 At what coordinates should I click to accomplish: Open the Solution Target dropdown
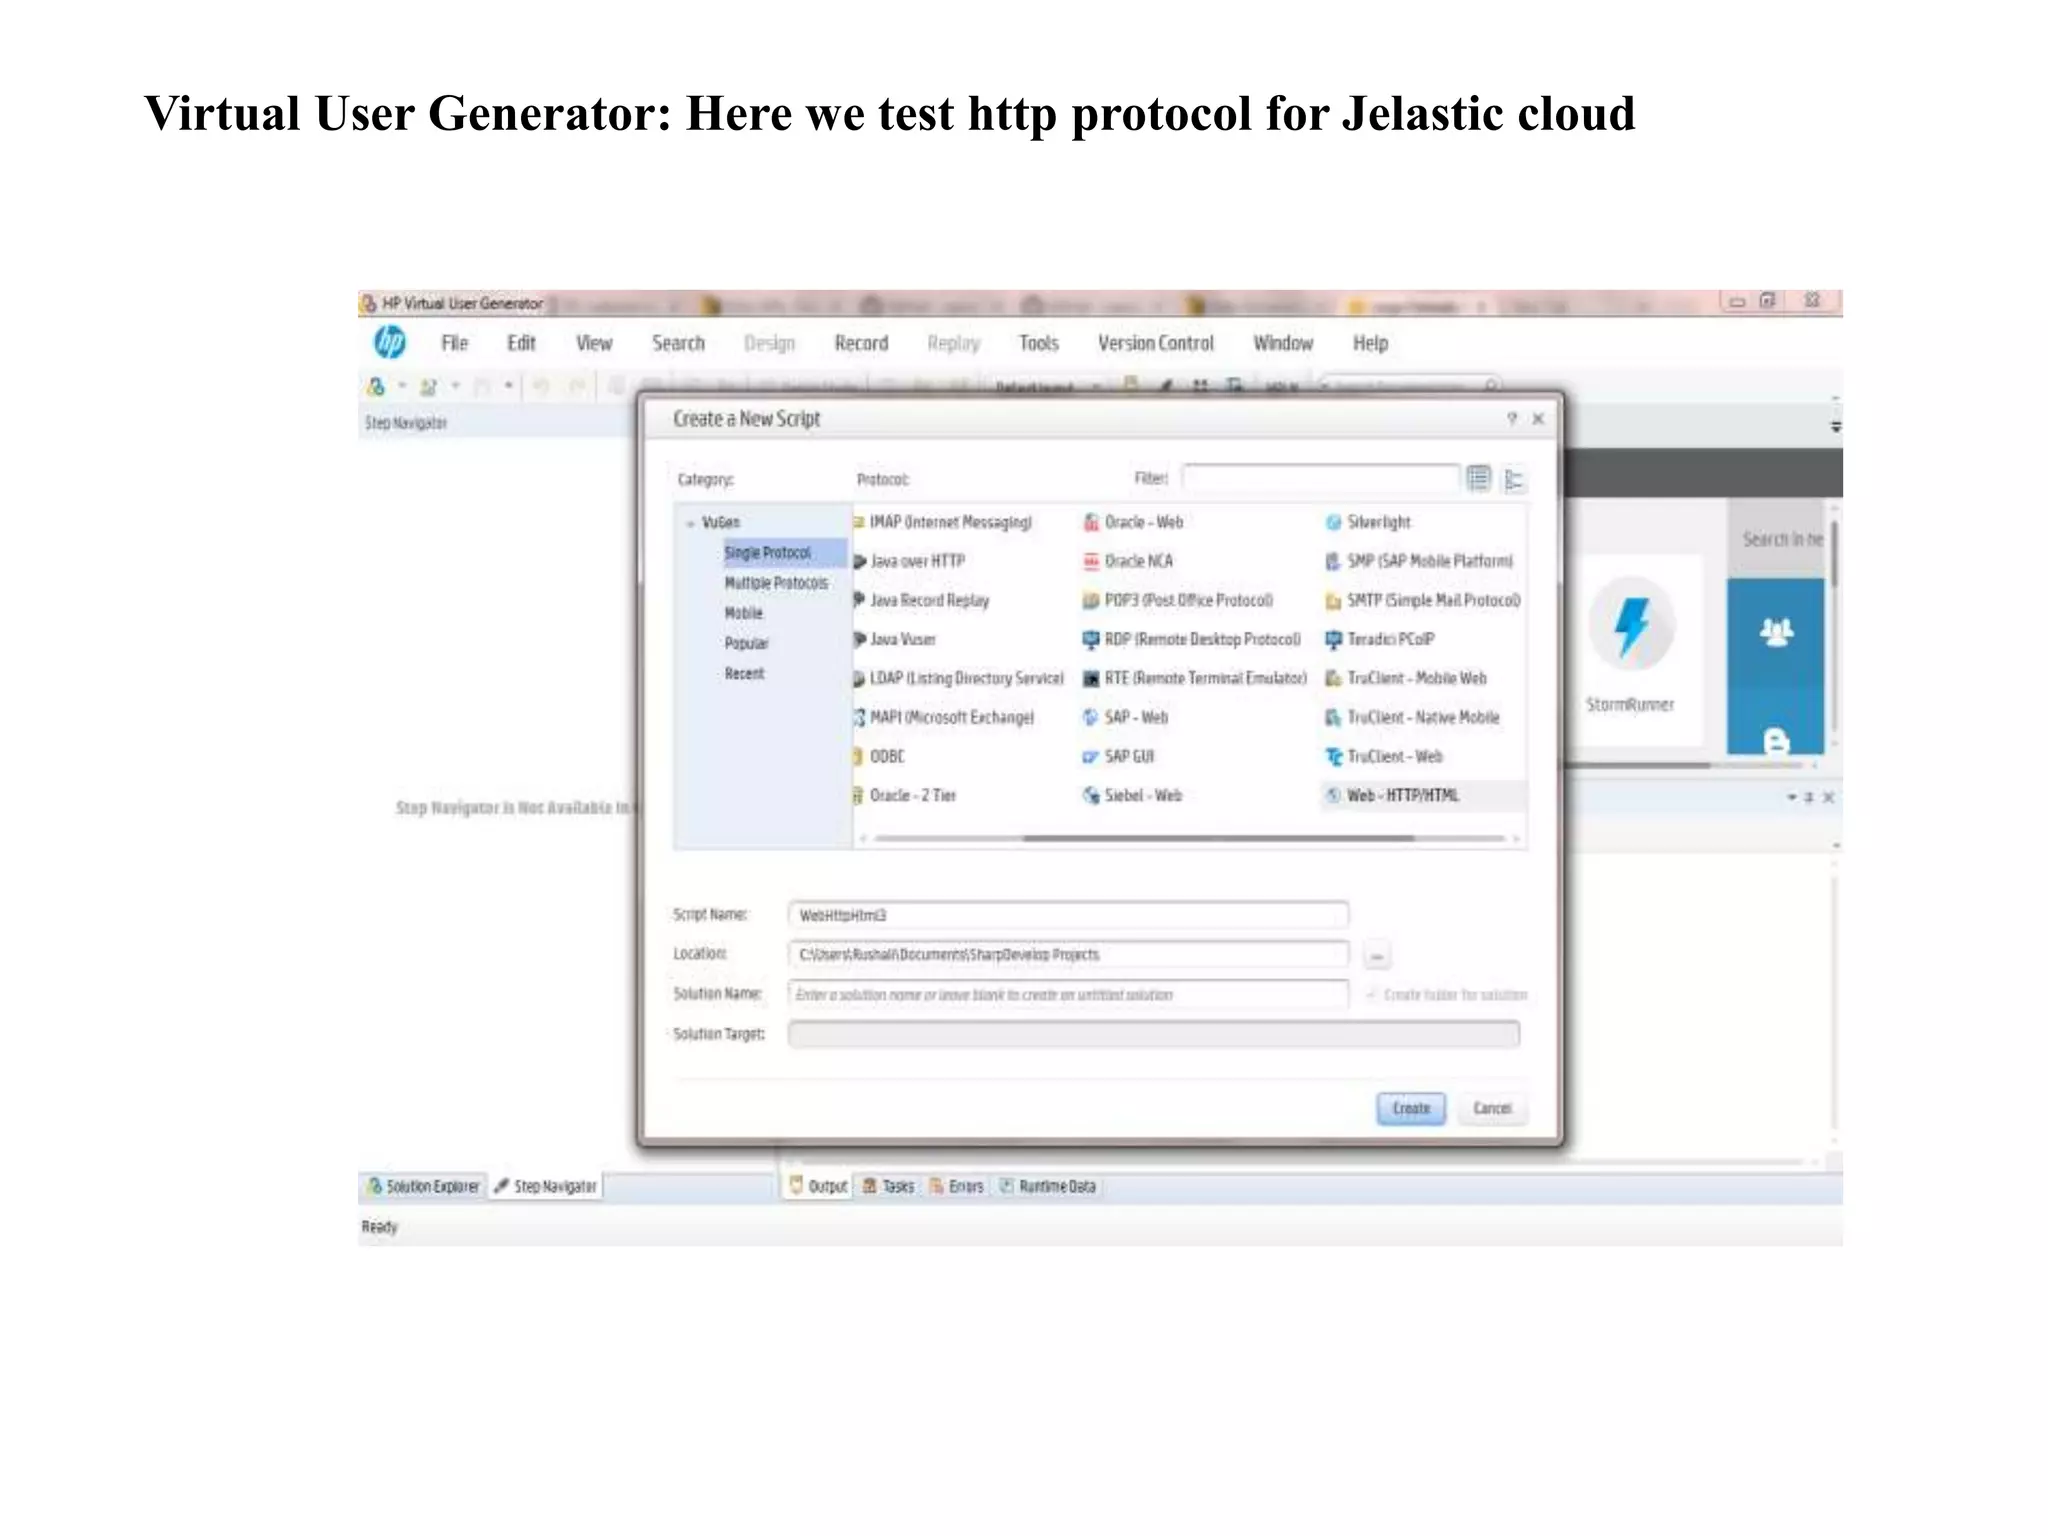[1153, 1034]
